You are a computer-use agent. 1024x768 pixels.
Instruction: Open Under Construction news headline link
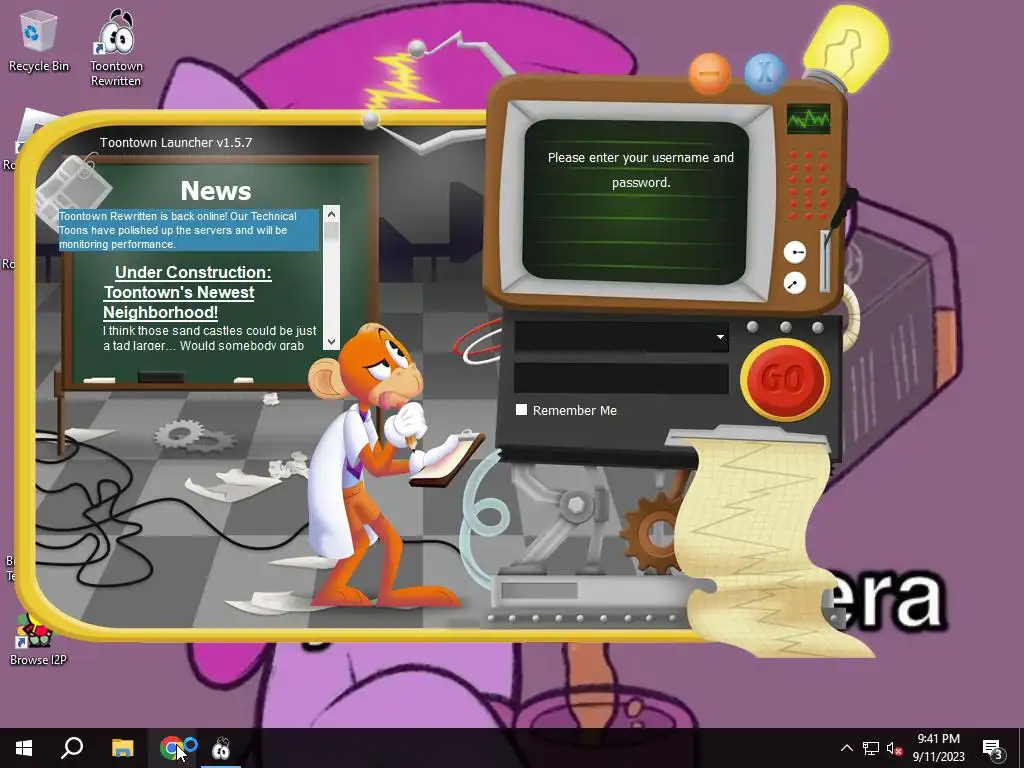click(x=186, y=292)
